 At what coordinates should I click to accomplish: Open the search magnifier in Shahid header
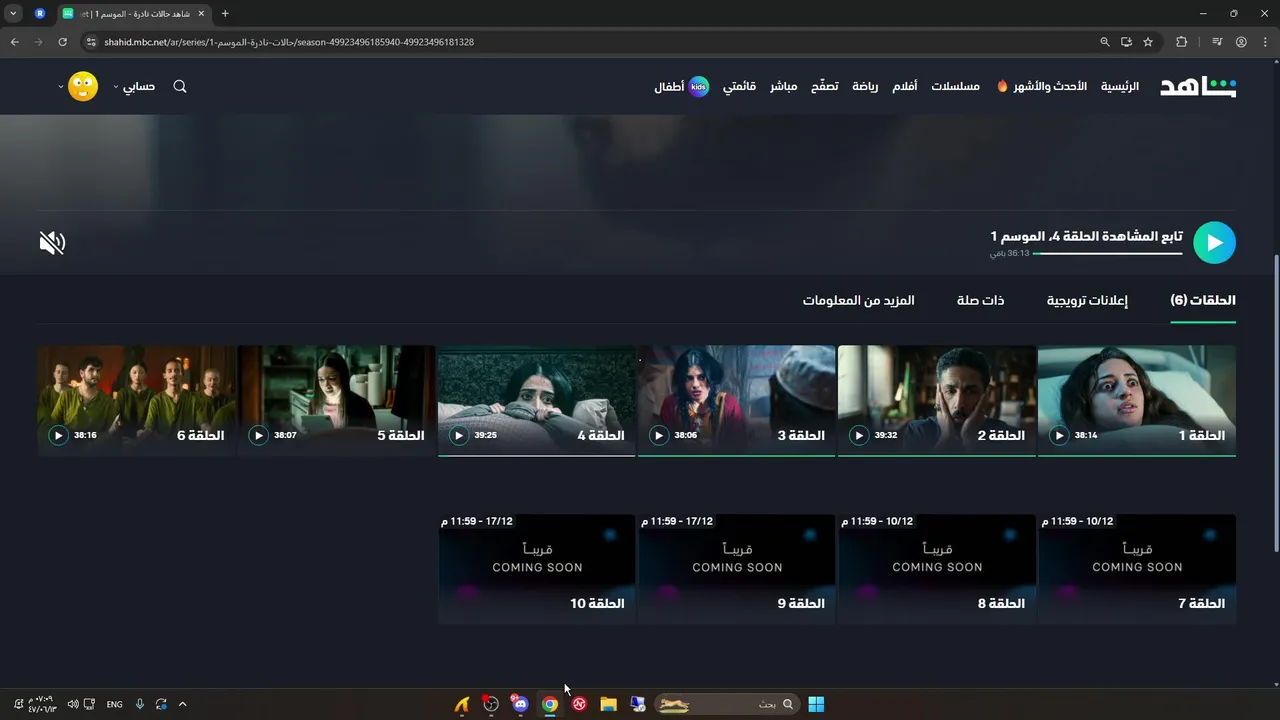click(180, 86)
